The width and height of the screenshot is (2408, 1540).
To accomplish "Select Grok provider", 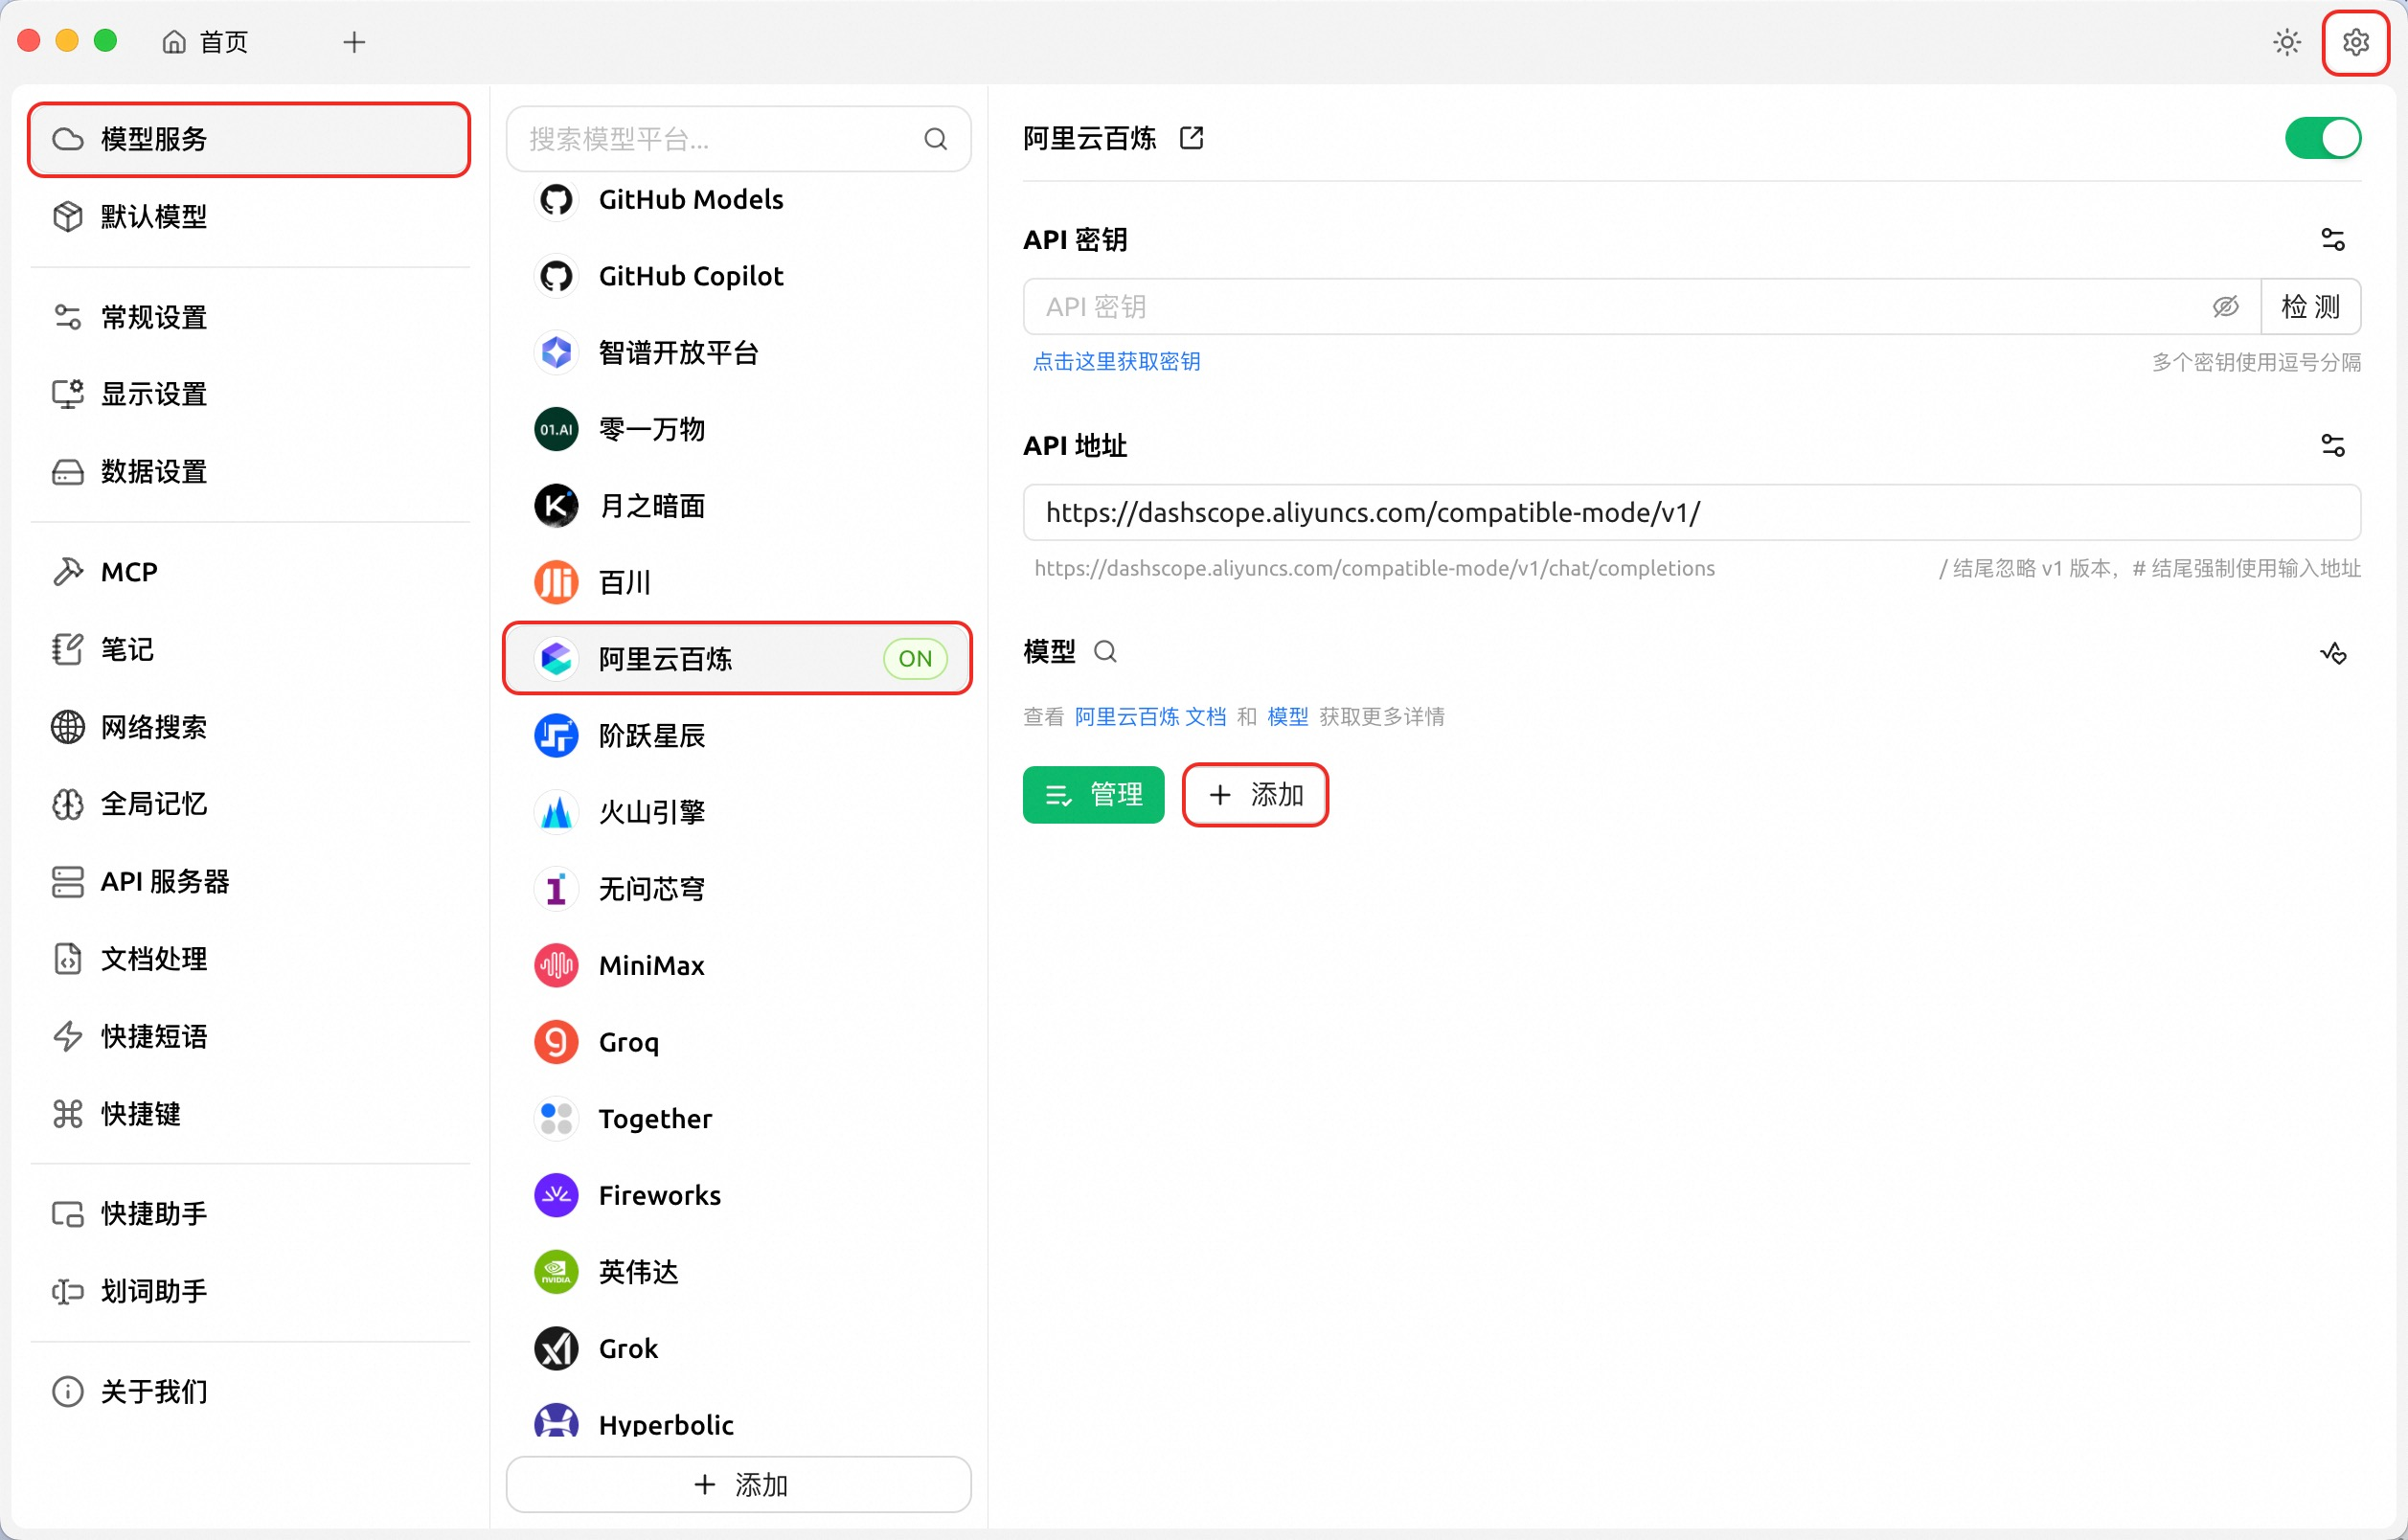I will 738,1349.
